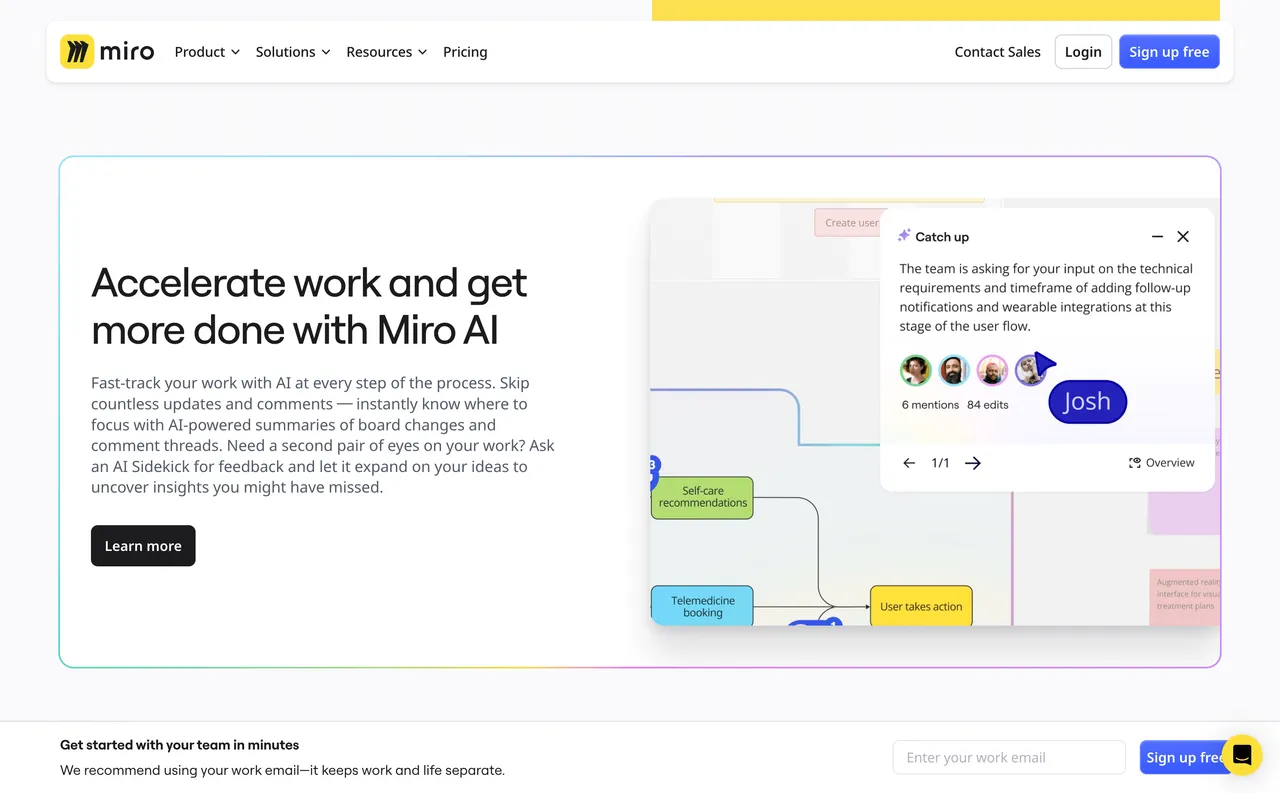Minimize the Catch up panel

pos(1157,237)
